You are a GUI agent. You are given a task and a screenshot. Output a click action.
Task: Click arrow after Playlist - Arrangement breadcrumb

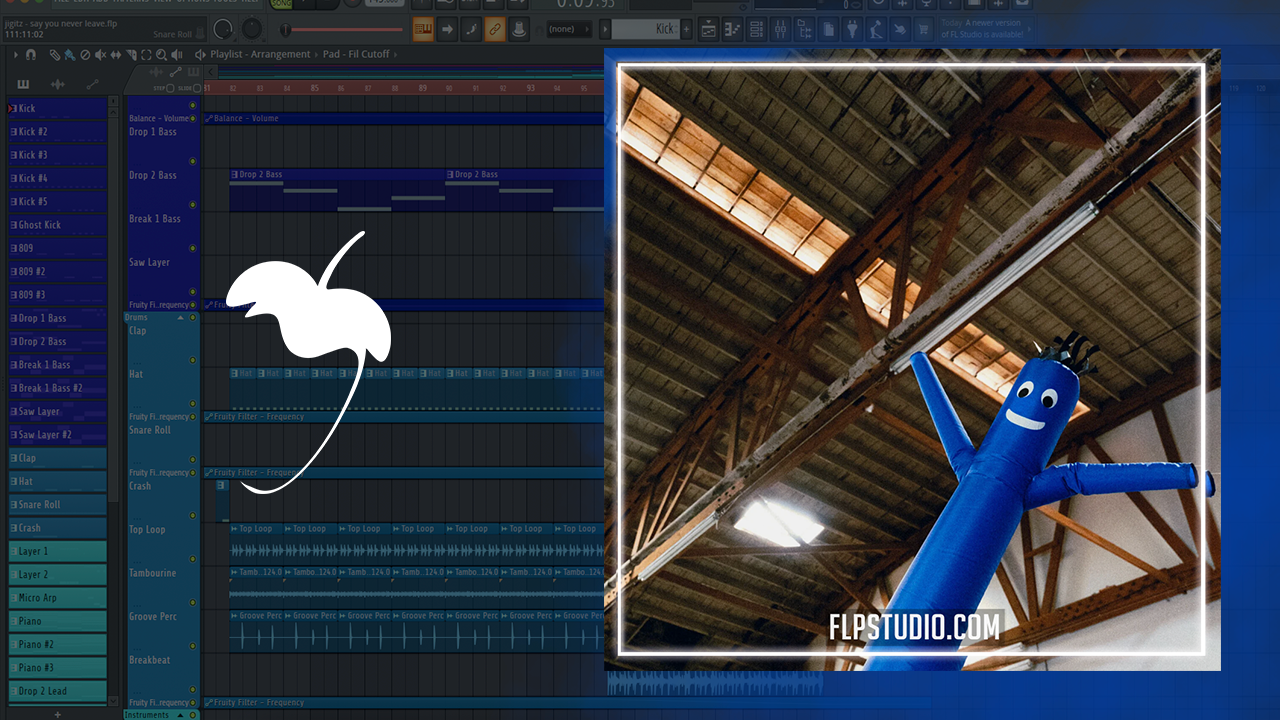coord(316,55)
